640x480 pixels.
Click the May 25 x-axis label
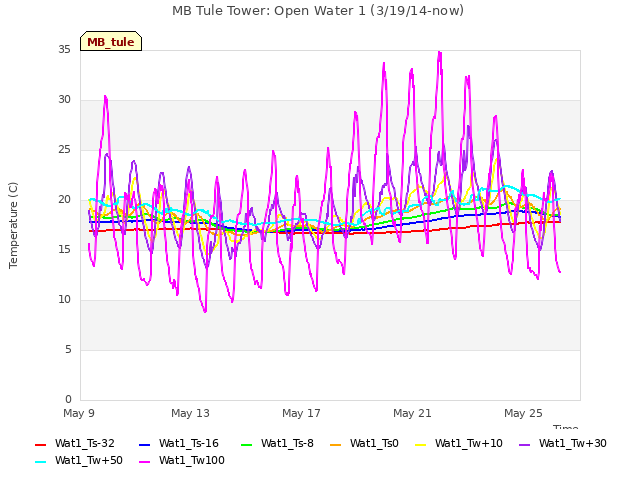tap(523, 413)
